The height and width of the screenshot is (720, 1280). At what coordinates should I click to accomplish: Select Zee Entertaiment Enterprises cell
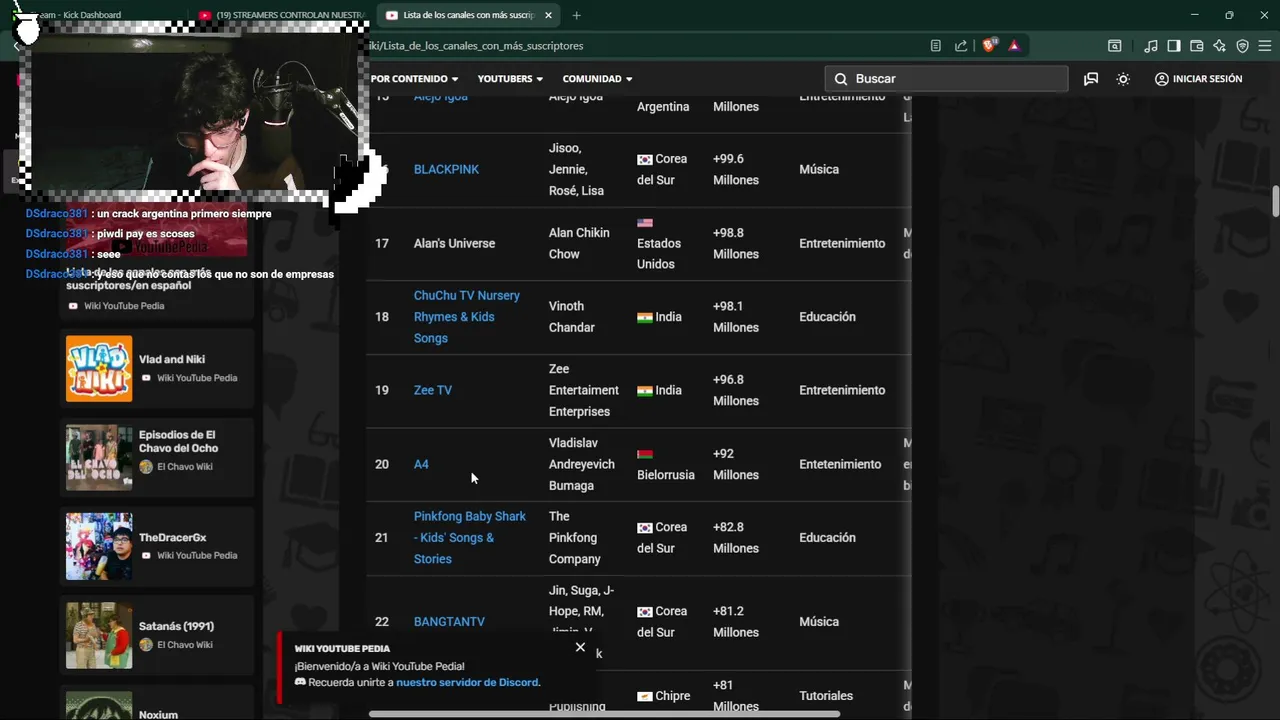[x=584, y=391]
